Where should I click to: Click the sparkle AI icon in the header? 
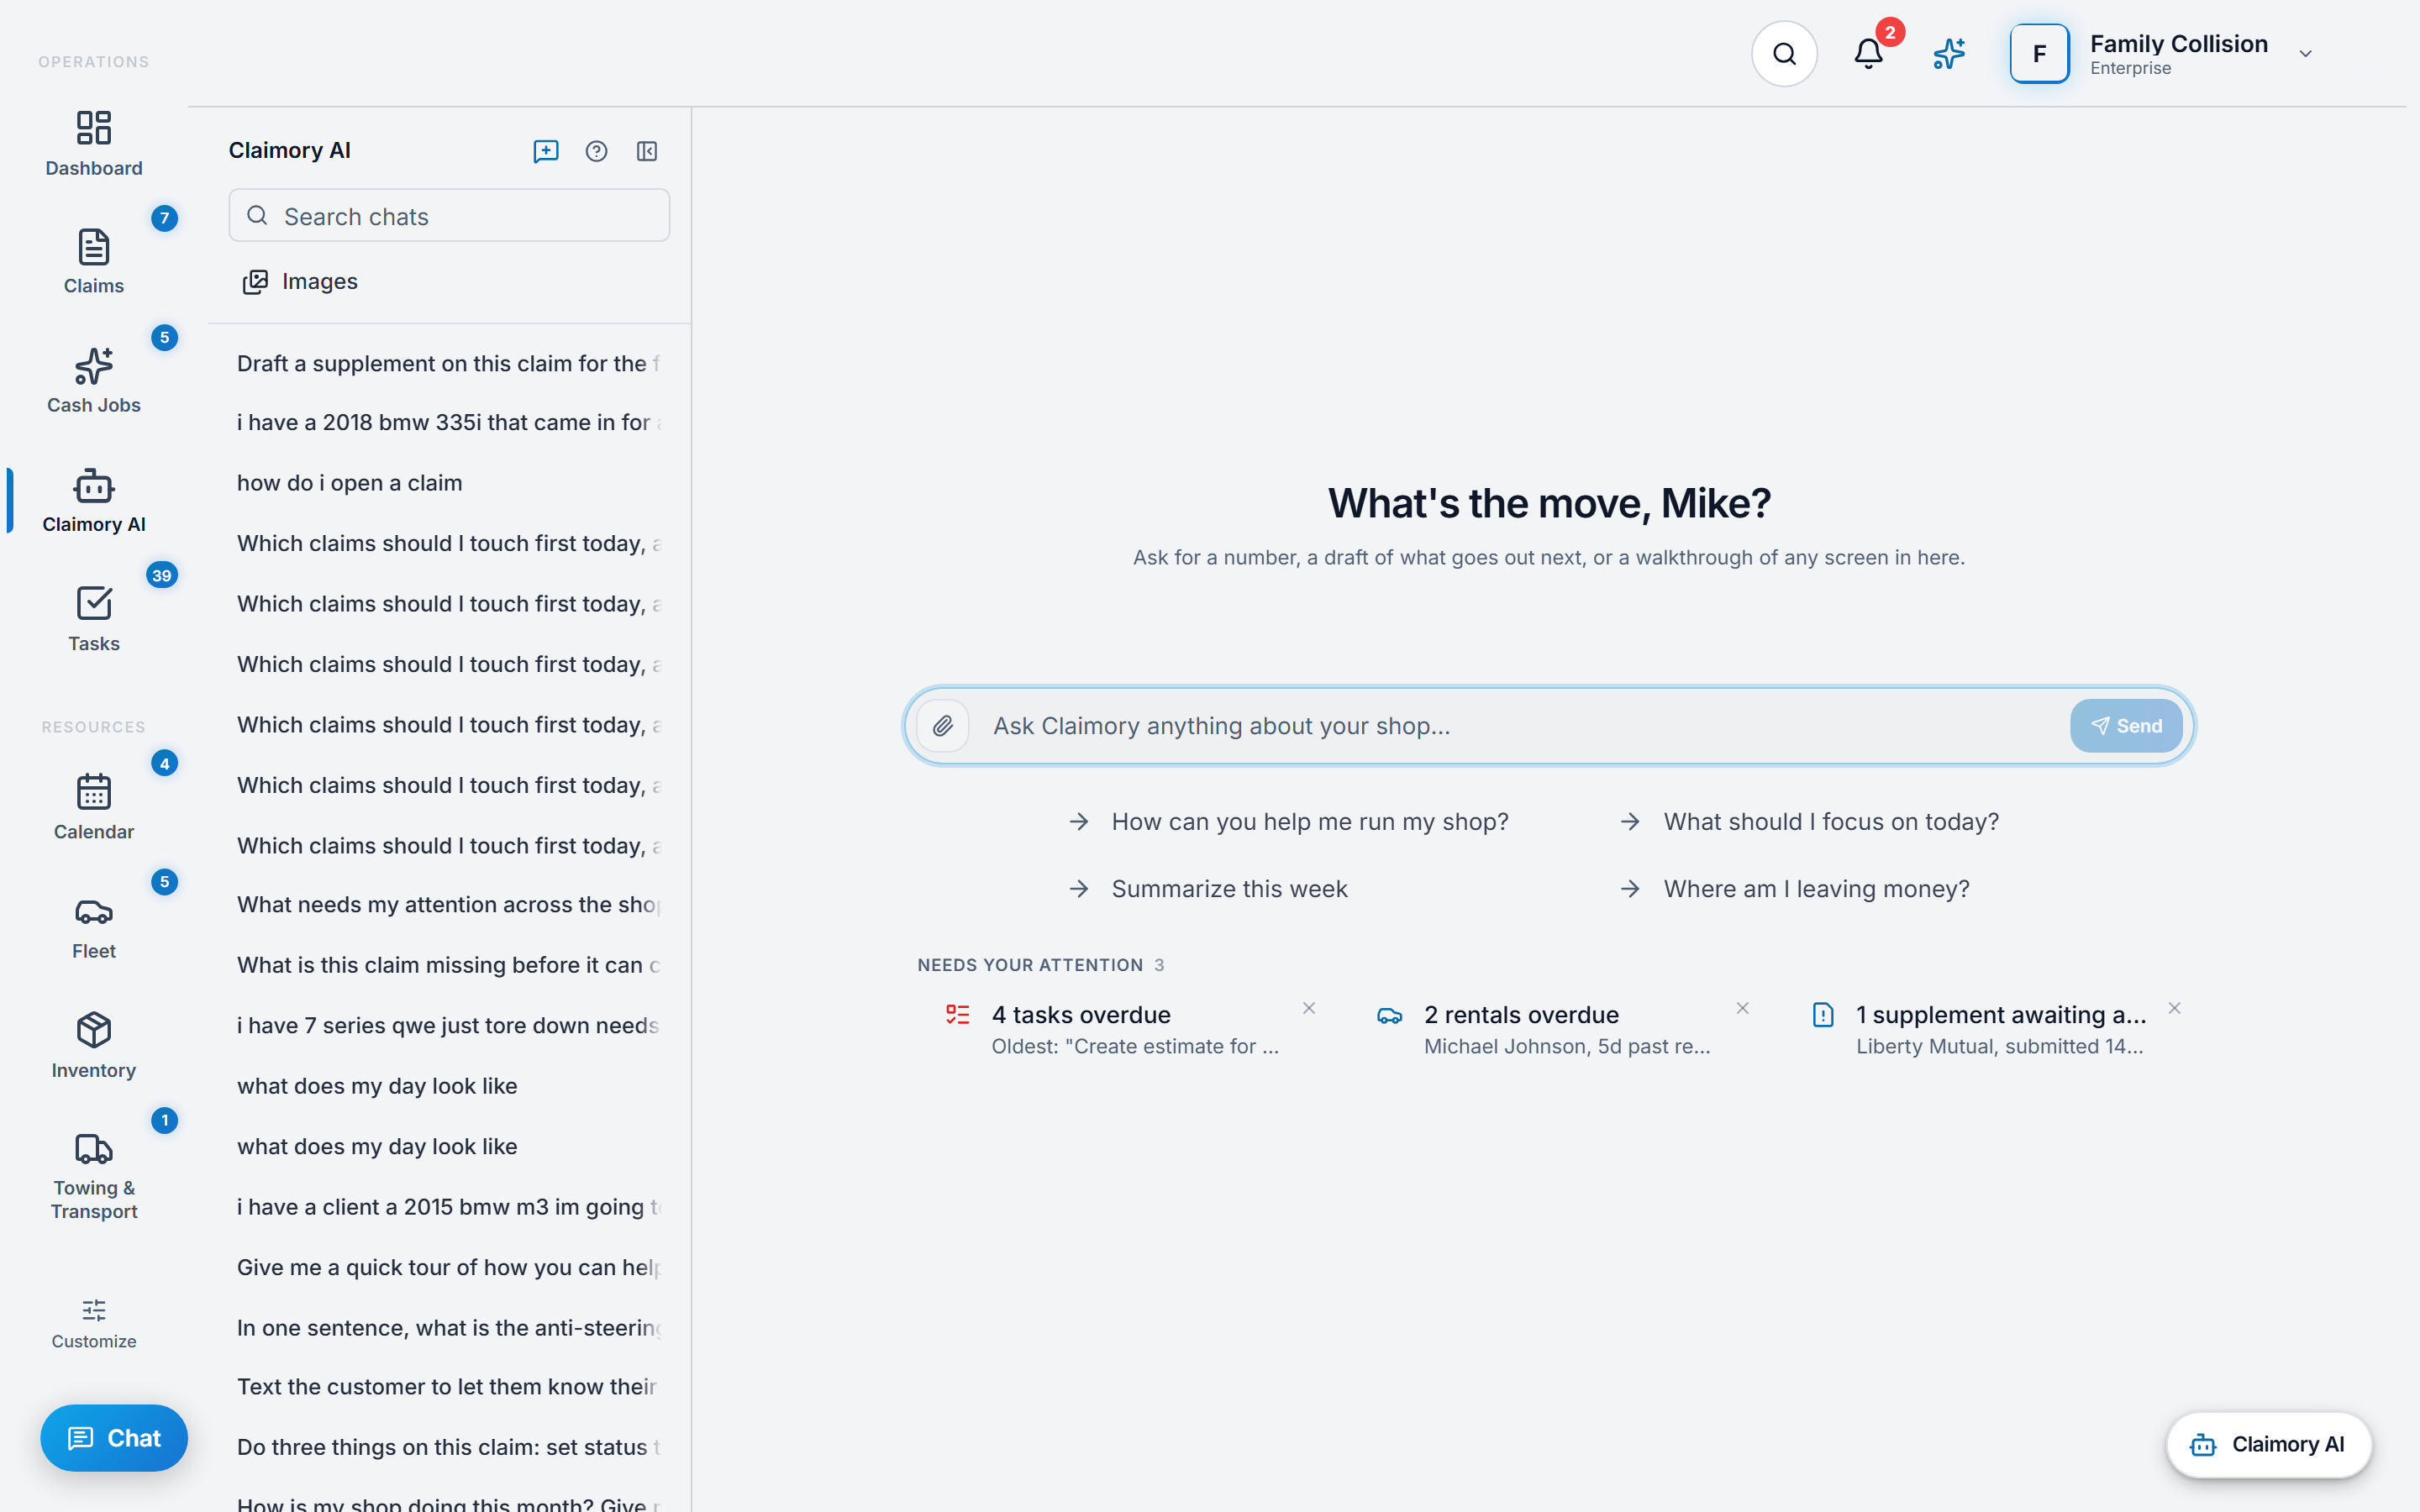(x=1949, y=54)
